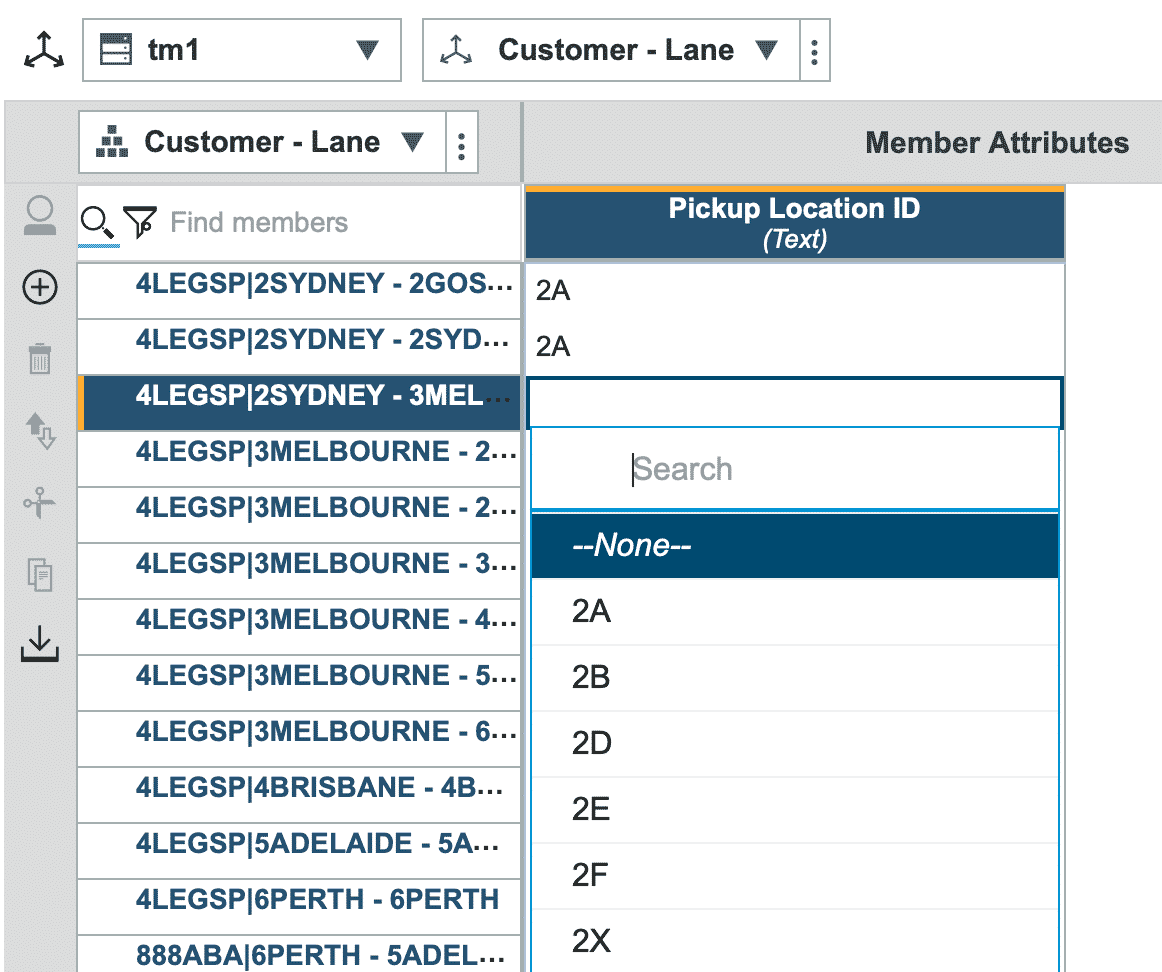Open the tm1 database dropdown

368,49
